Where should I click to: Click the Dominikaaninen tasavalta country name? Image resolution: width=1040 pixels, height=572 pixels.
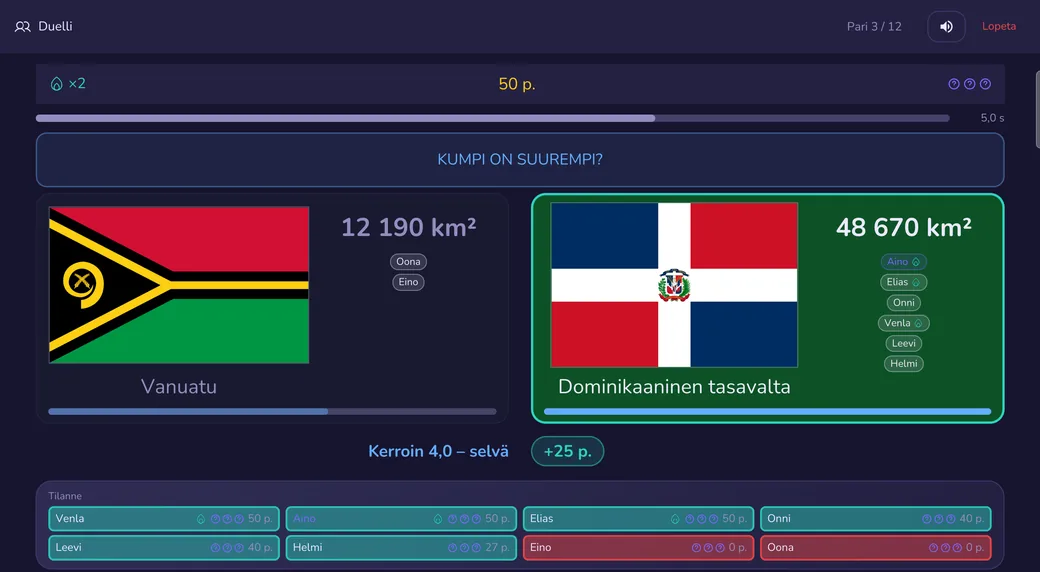(x=674, y=387)
